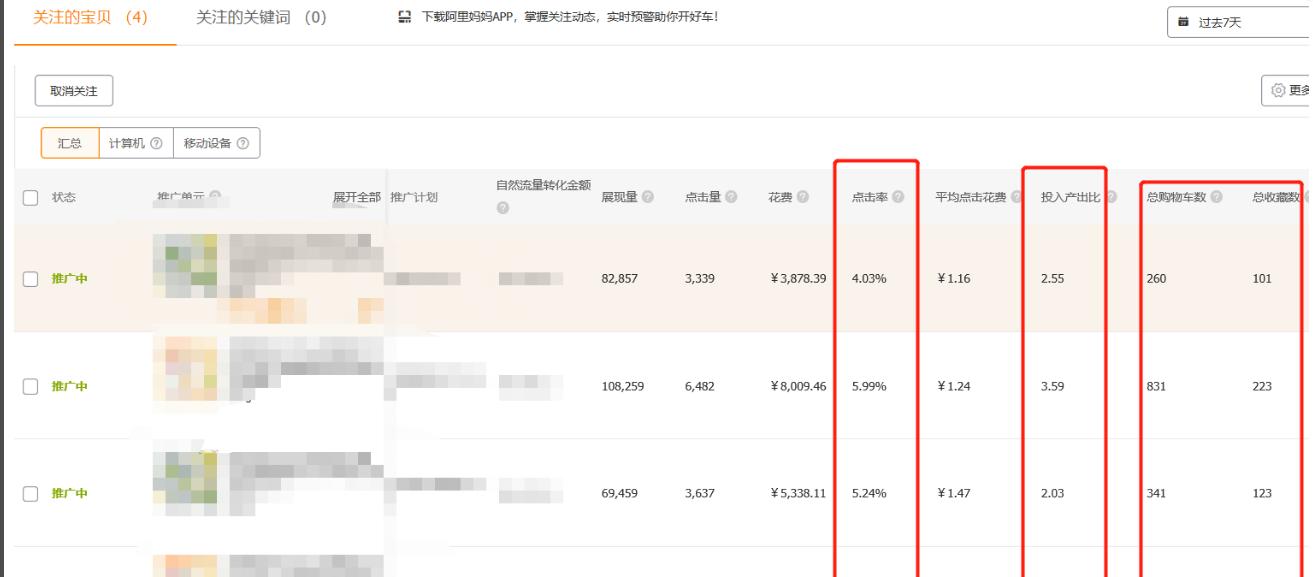Click the help icon next to 平均点击花费
This screenshot has height=577, width=1313.
point(1016,195)
